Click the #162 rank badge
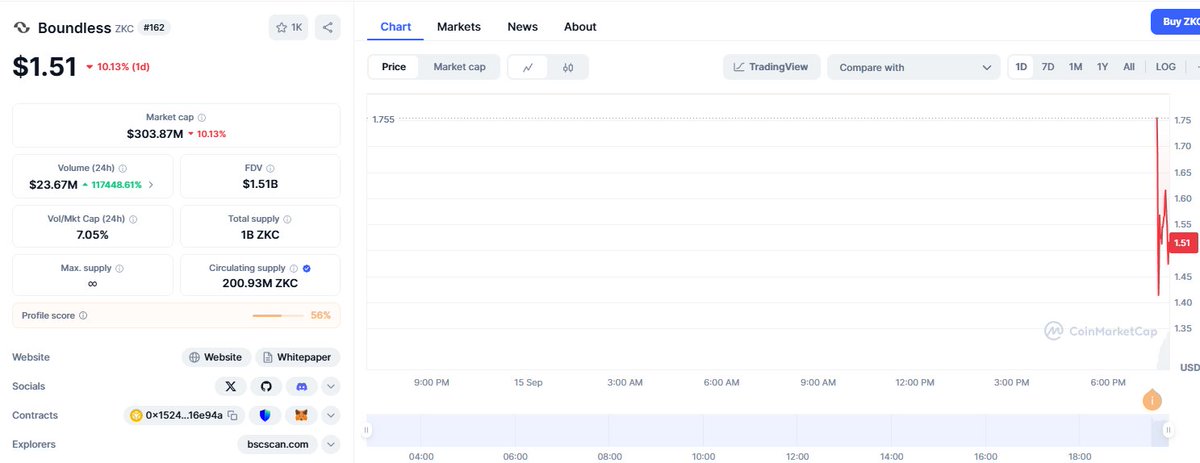 (154, 28)
